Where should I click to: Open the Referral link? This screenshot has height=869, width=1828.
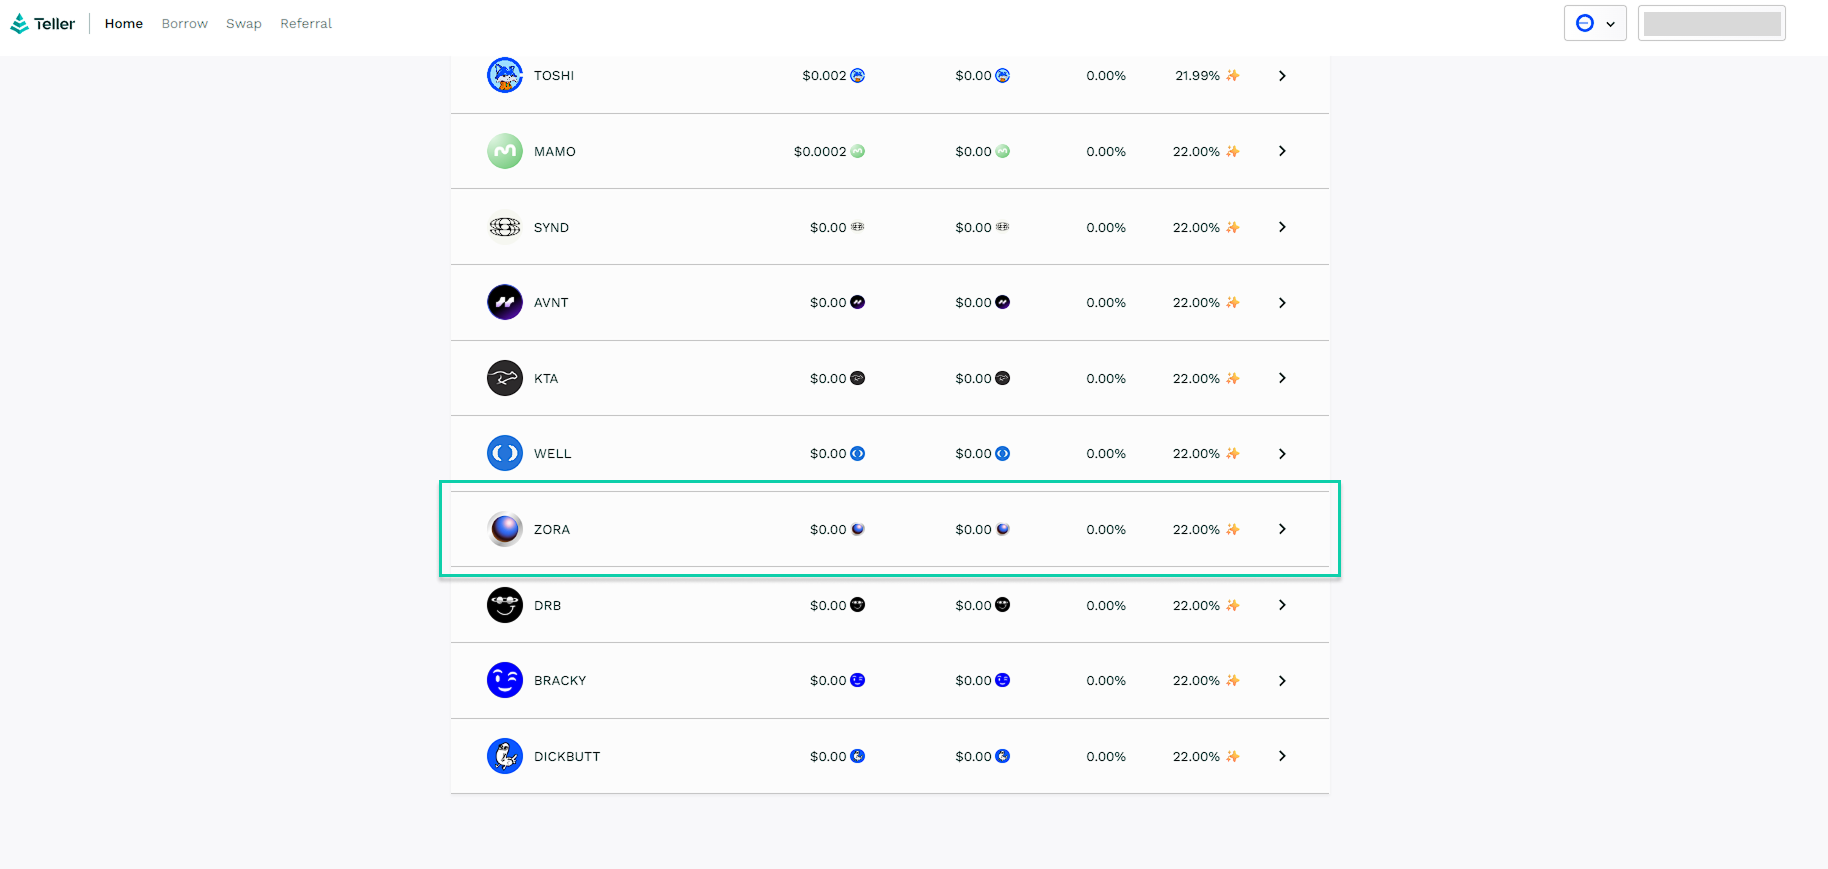point(306,24)
